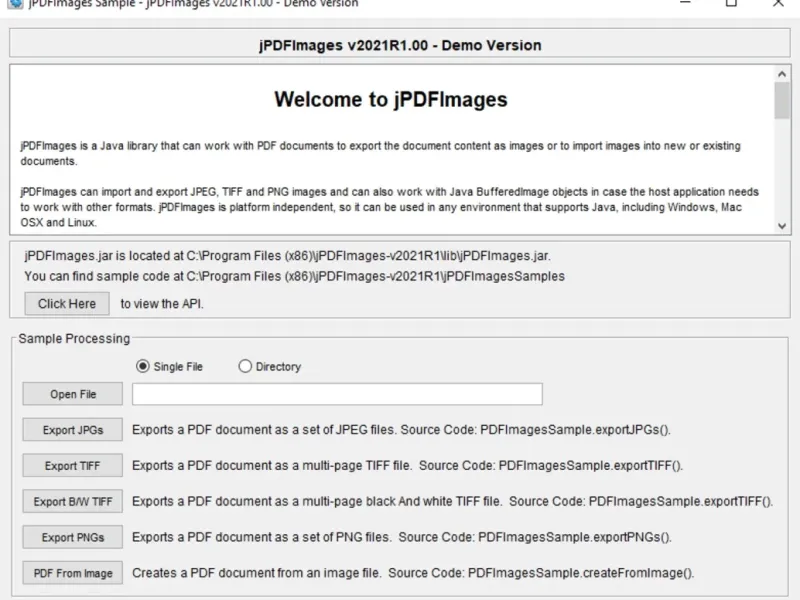Open a file with Open File button
800x600 pixels.
click(72, 394)
